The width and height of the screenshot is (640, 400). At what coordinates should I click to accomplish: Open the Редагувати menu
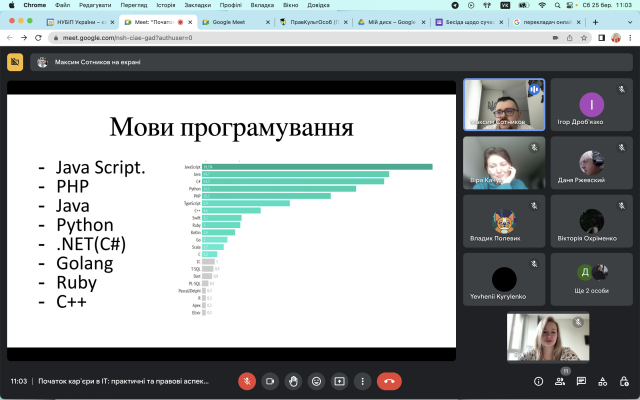tap(95, 5)
